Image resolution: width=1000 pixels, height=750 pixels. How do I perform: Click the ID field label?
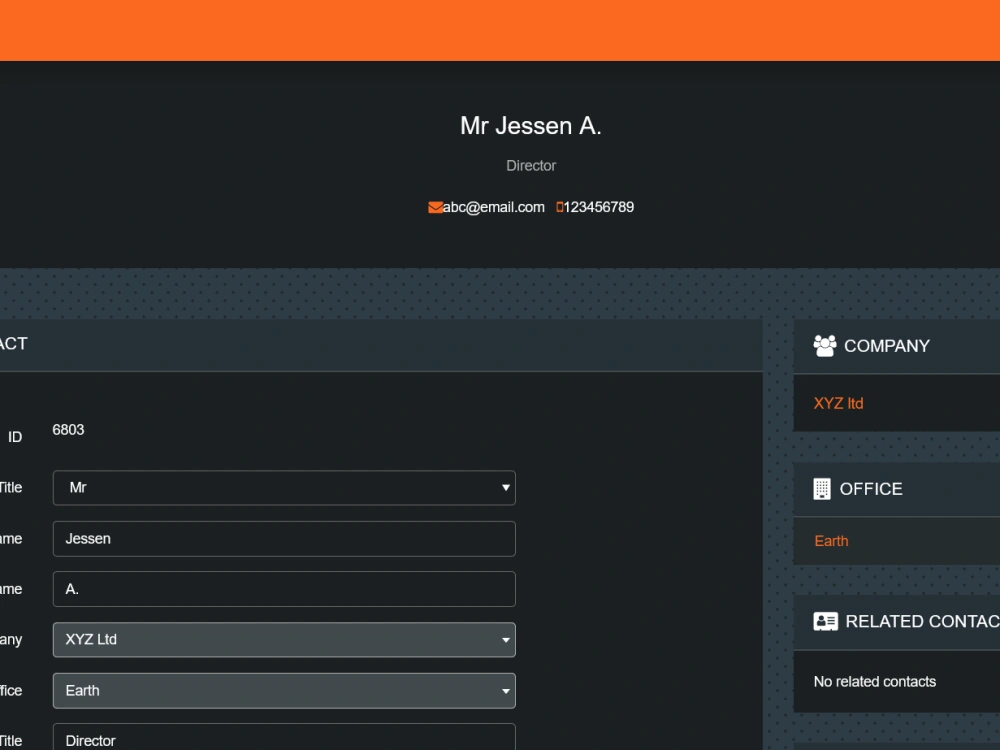tap(15, 437)
